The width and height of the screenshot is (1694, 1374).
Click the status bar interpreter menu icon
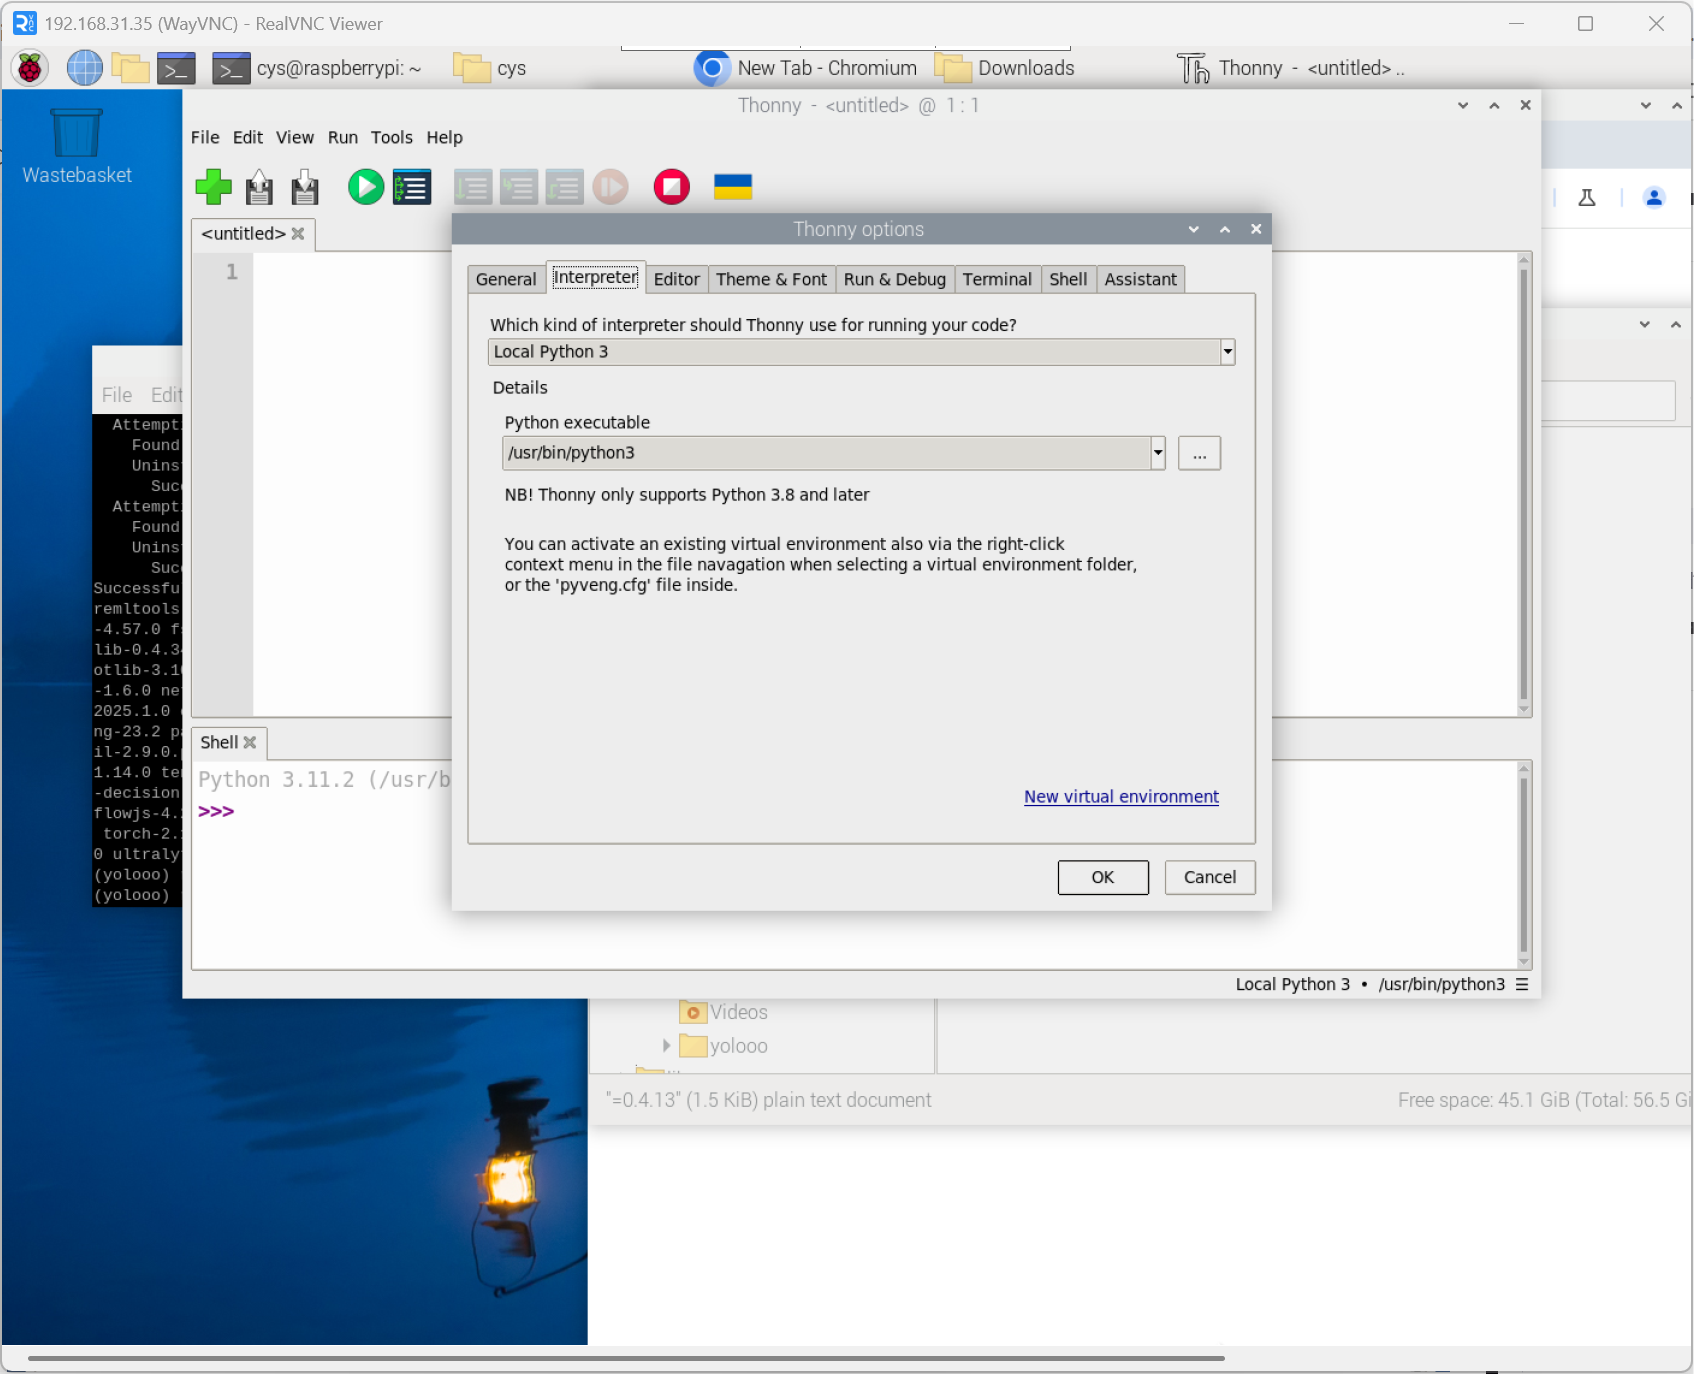(1522, 984)
